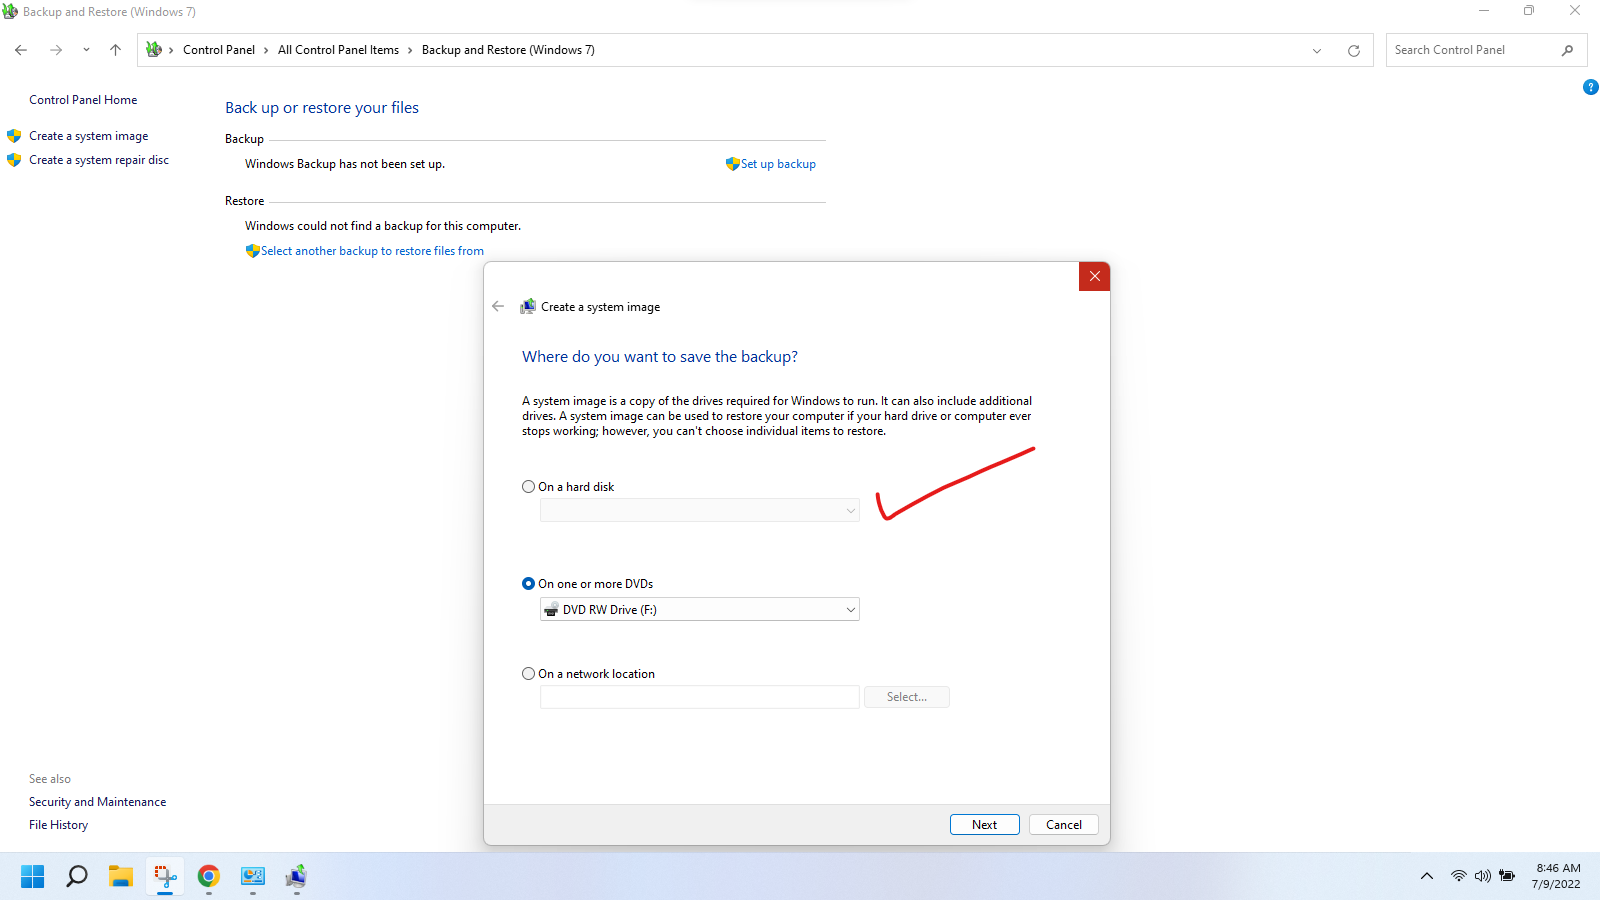Click the network location text field
Viewport: 1600px width, 900px height.
click(699, 697)
